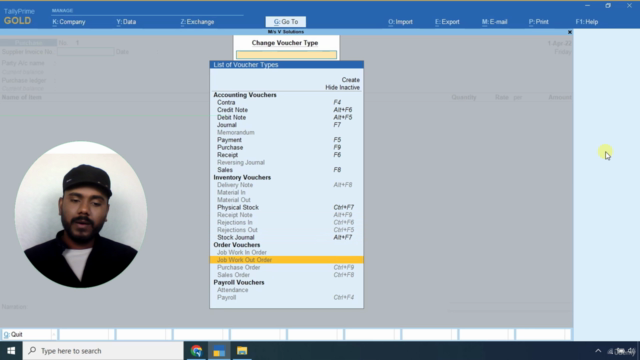The image size is (640, 360).
Task: Click the Change Voucher Type input field
Action: [286, 55]
